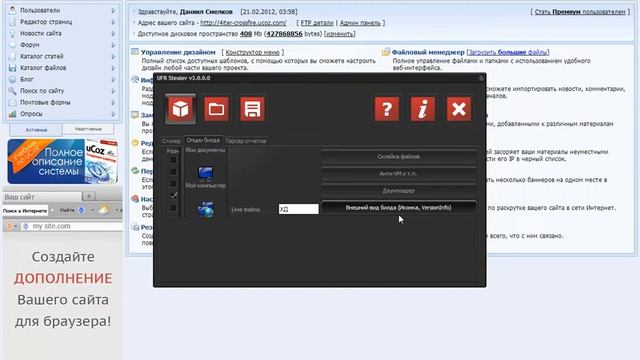The height and width of the screenshot is (360, 640).
Task: Open the uCoz Полное описание системы banner
Action: 62,162
